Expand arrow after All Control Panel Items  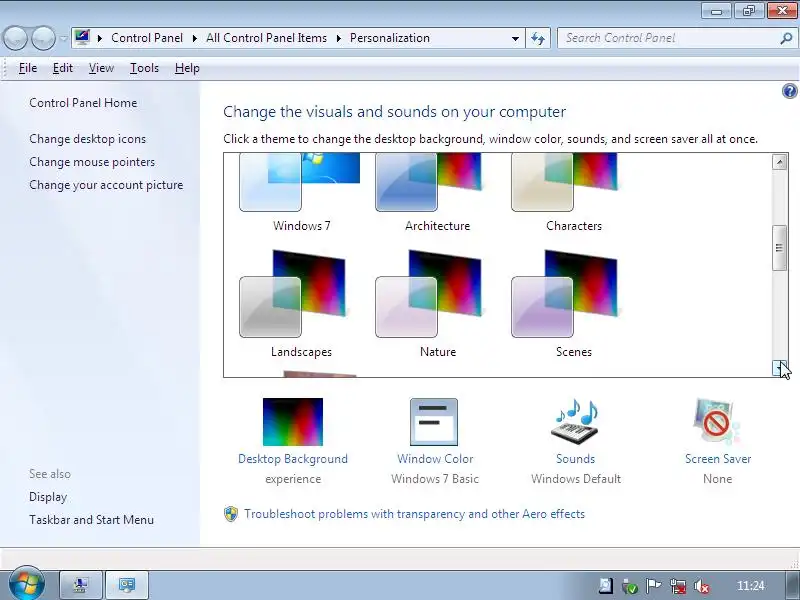338,38
